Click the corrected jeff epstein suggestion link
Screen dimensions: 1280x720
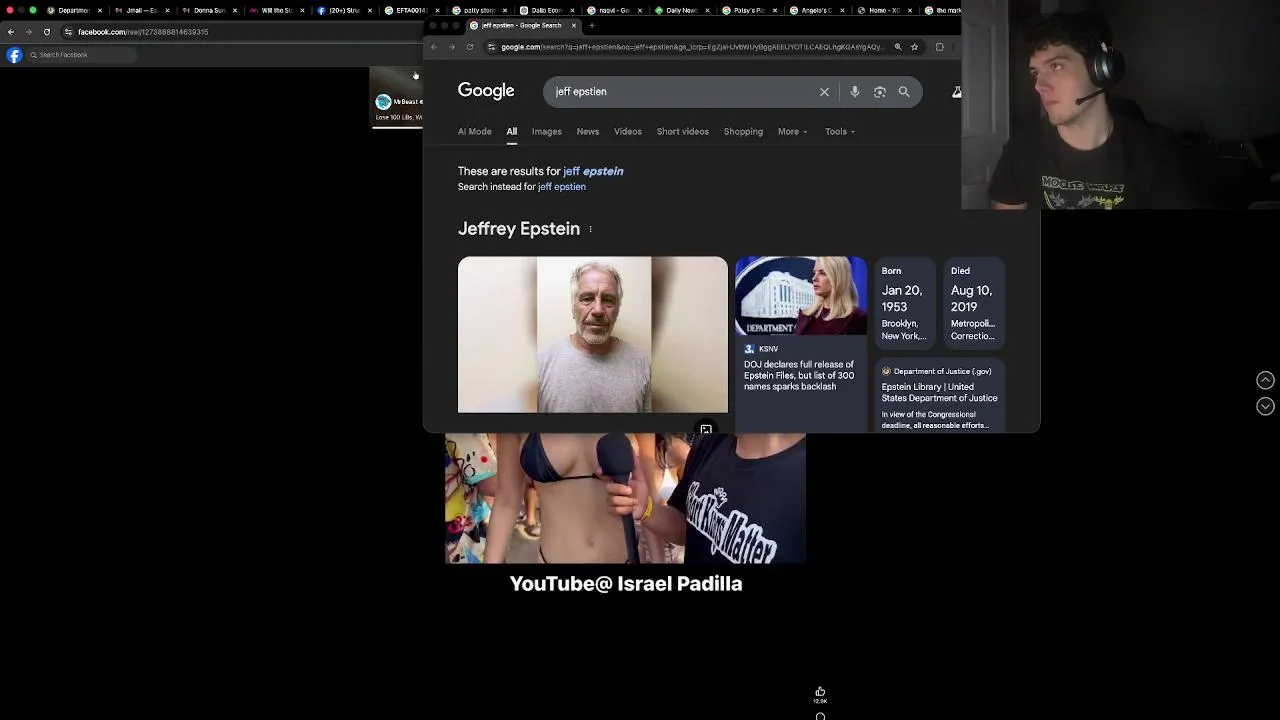(593, 172)
